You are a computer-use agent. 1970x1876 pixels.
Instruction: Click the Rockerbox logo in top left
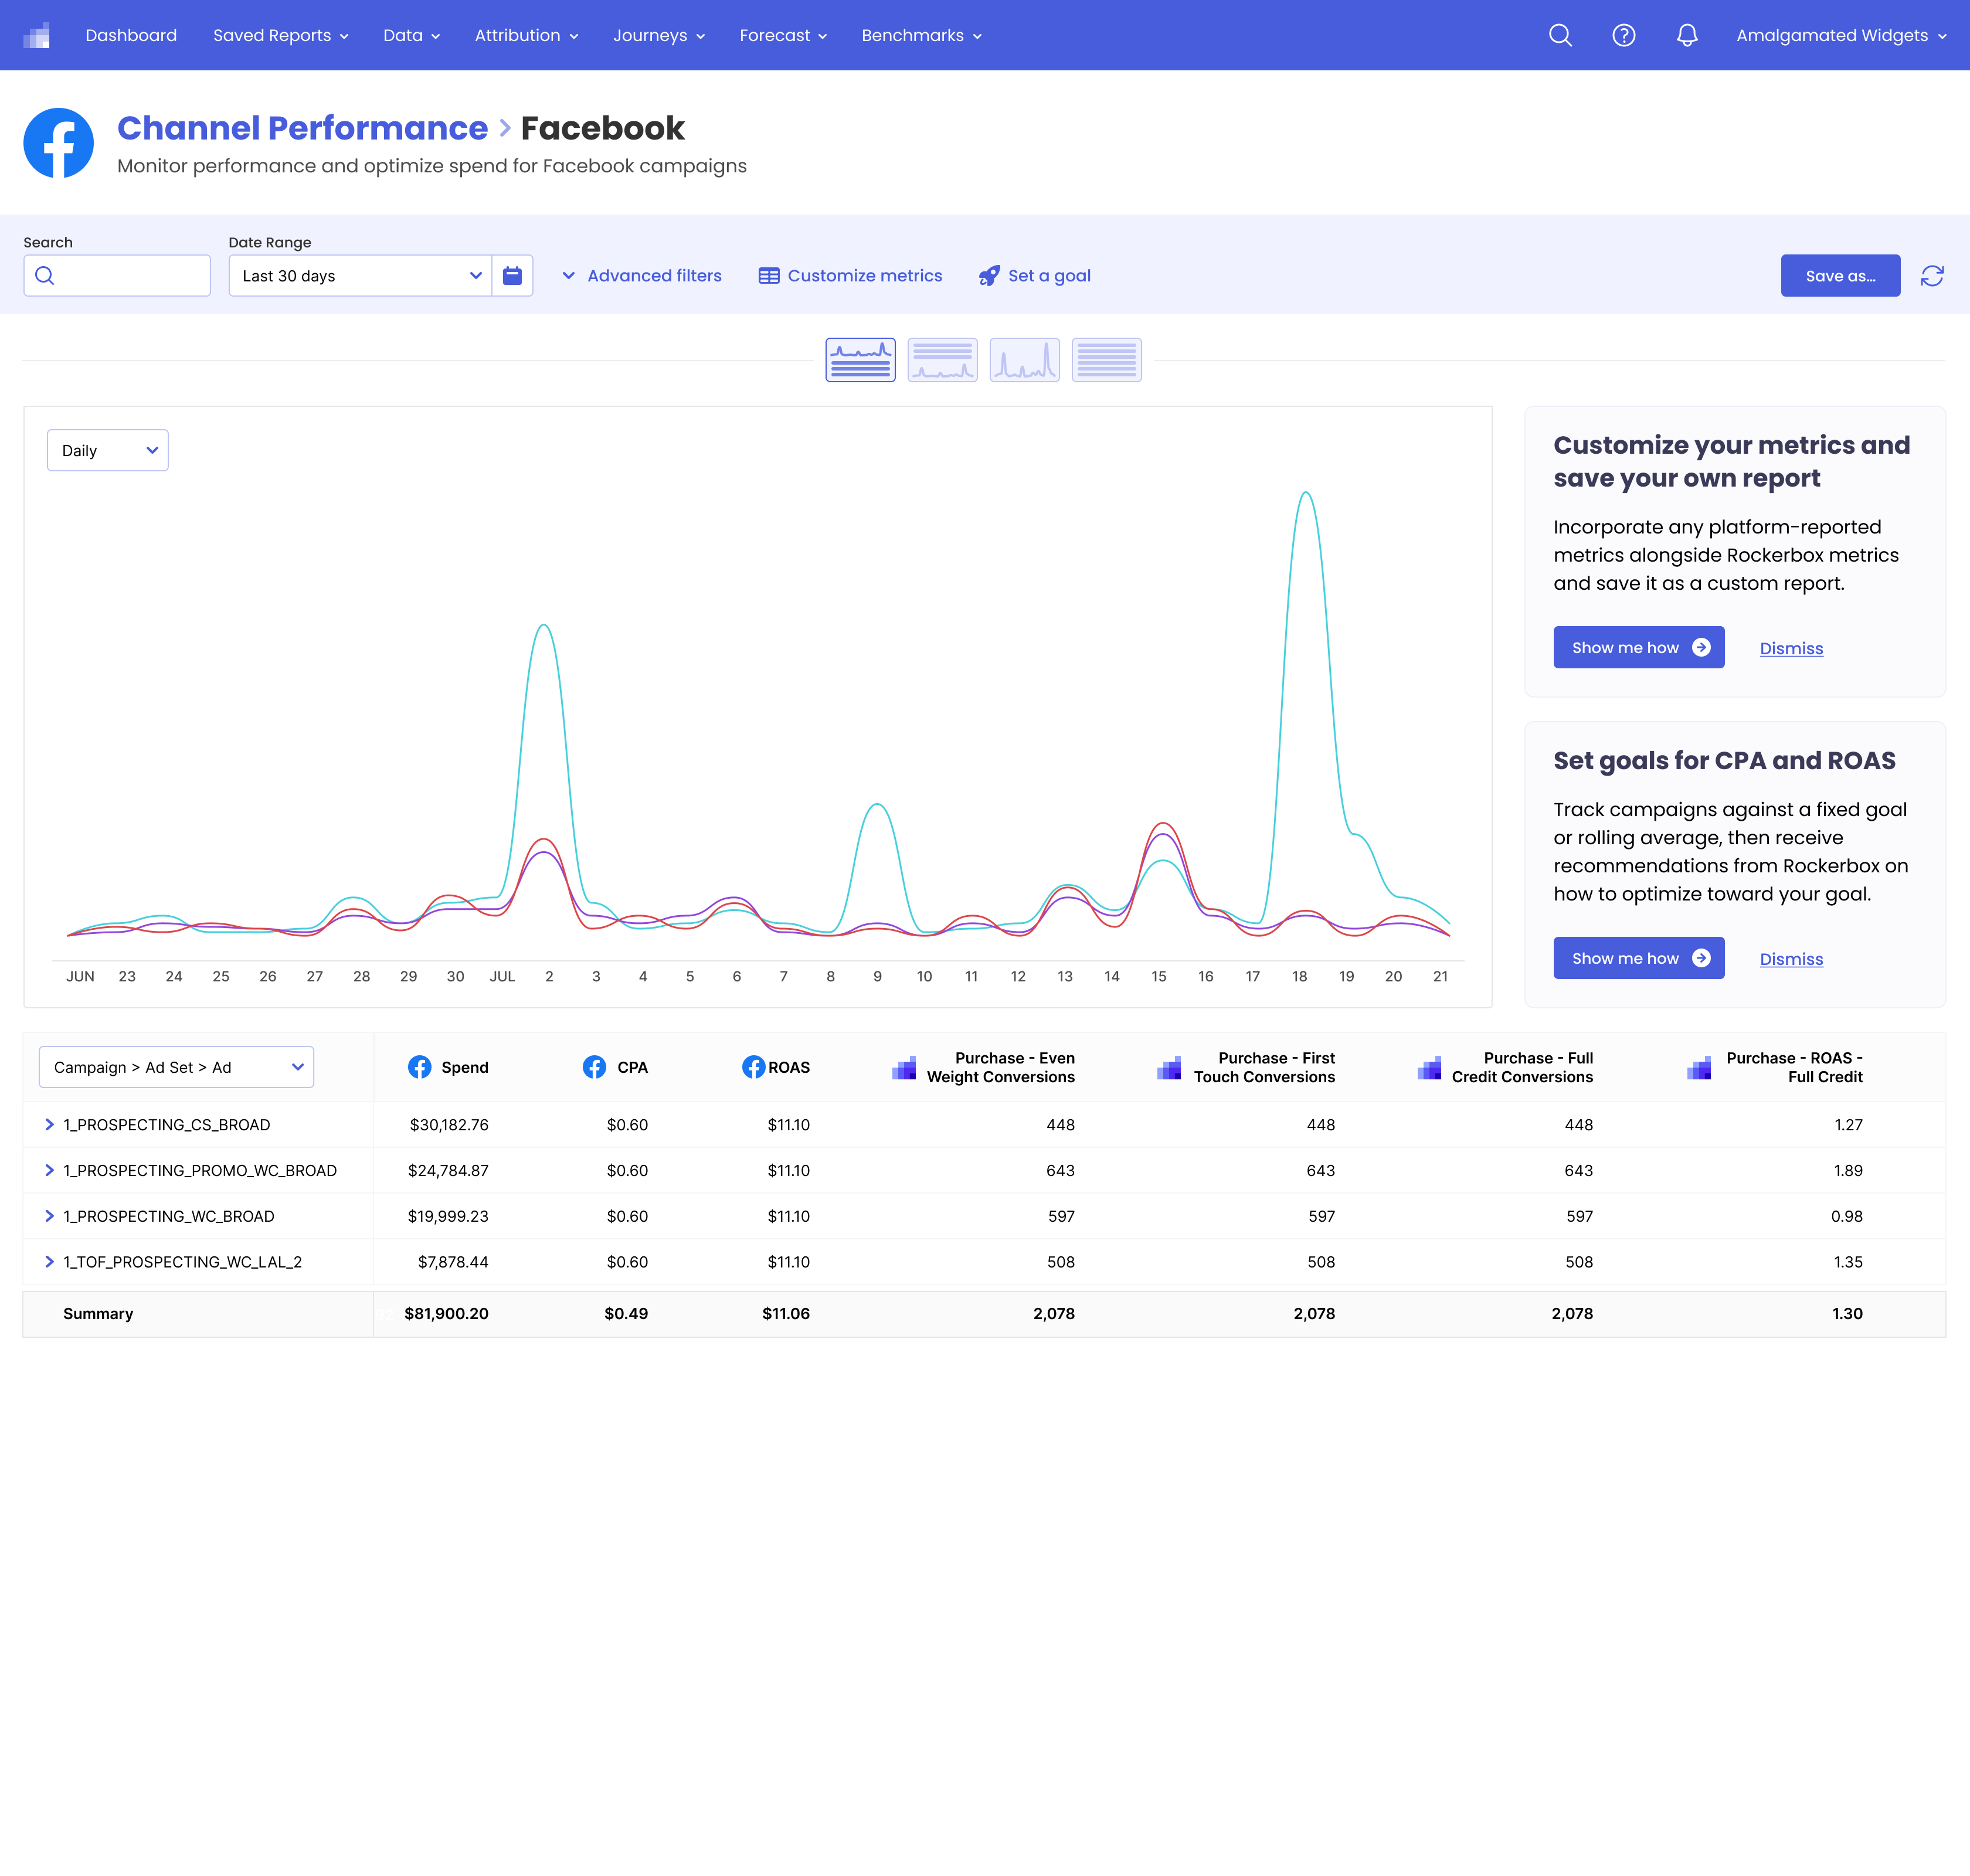(x=37, y=35)
